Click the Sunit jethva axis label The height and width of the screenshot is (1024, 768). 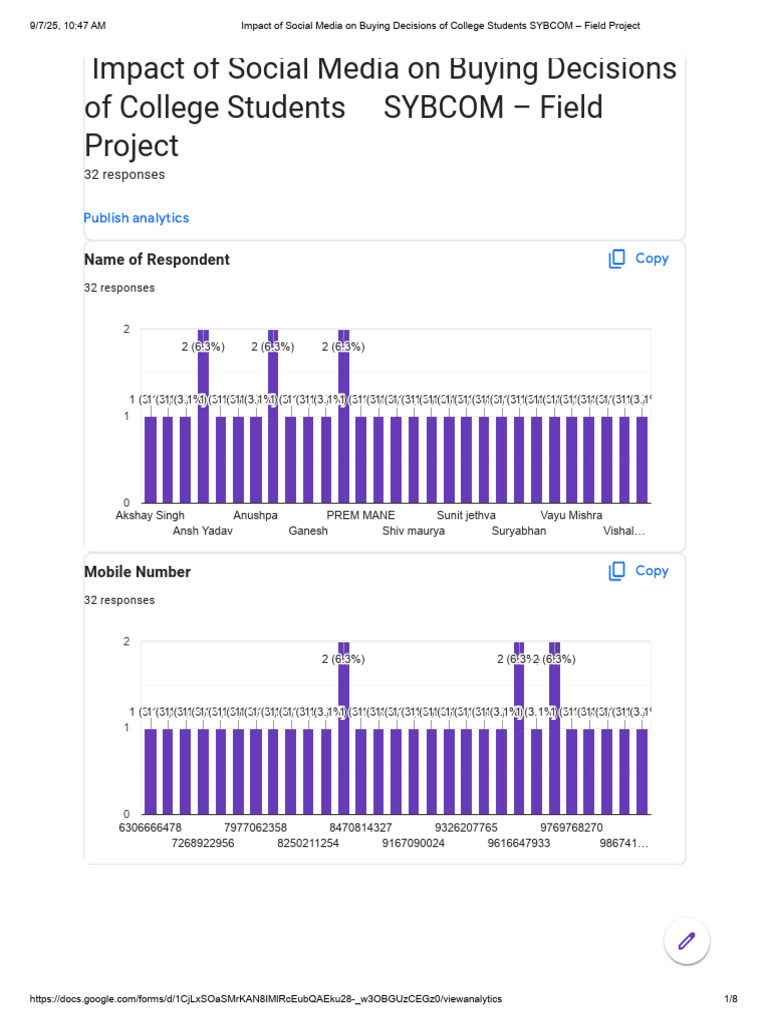466,516
